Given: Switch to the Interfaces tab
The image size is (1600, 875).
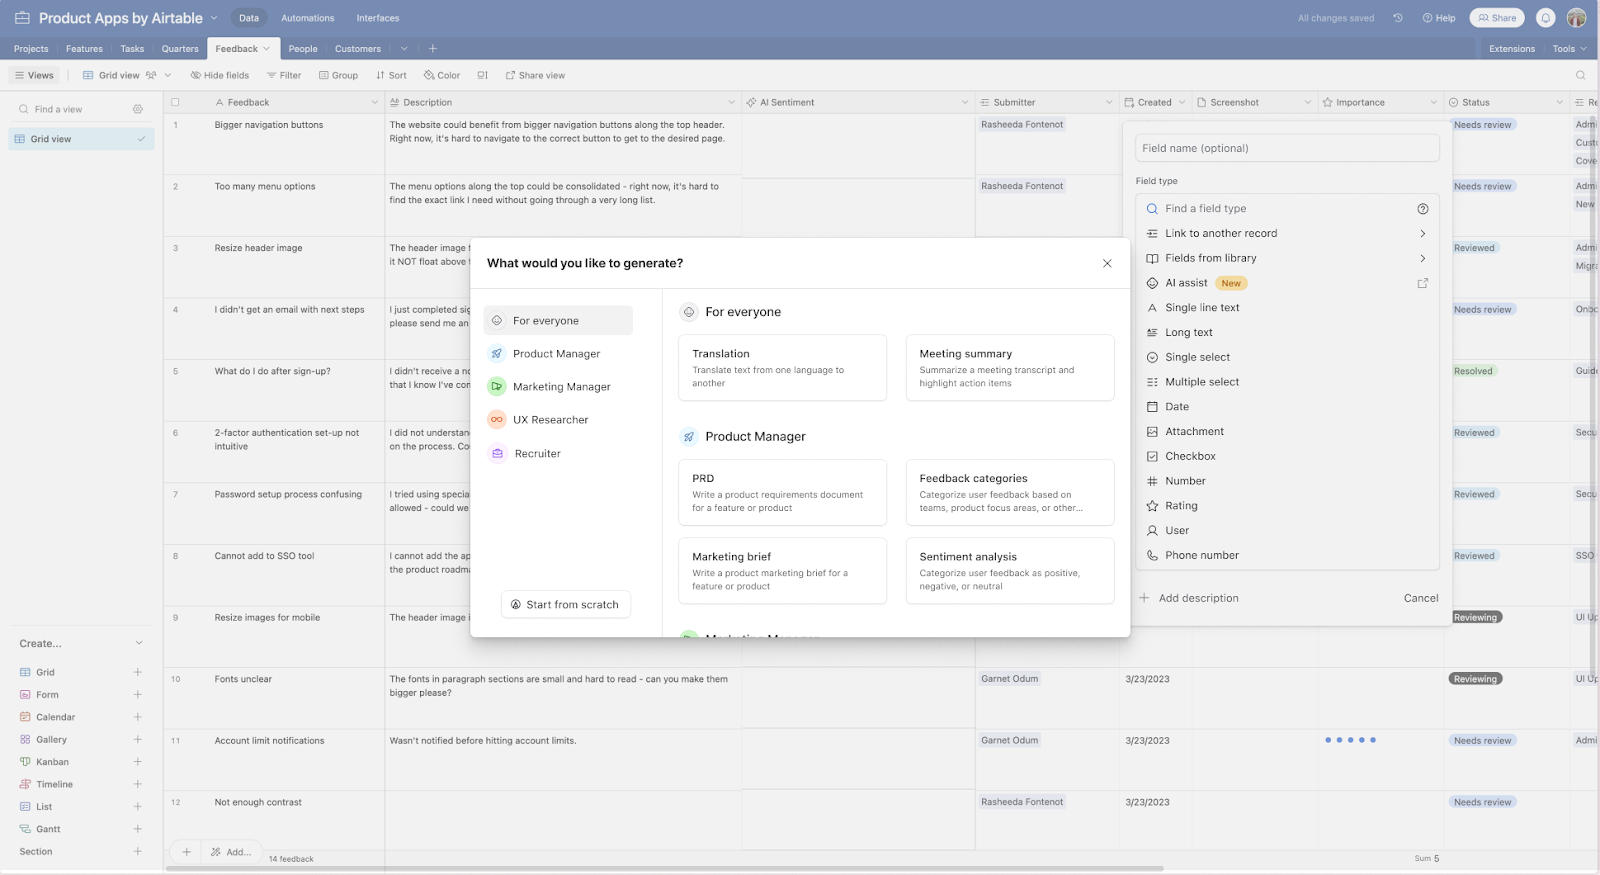Looking at the screenshot, I should tap(378, 18).
